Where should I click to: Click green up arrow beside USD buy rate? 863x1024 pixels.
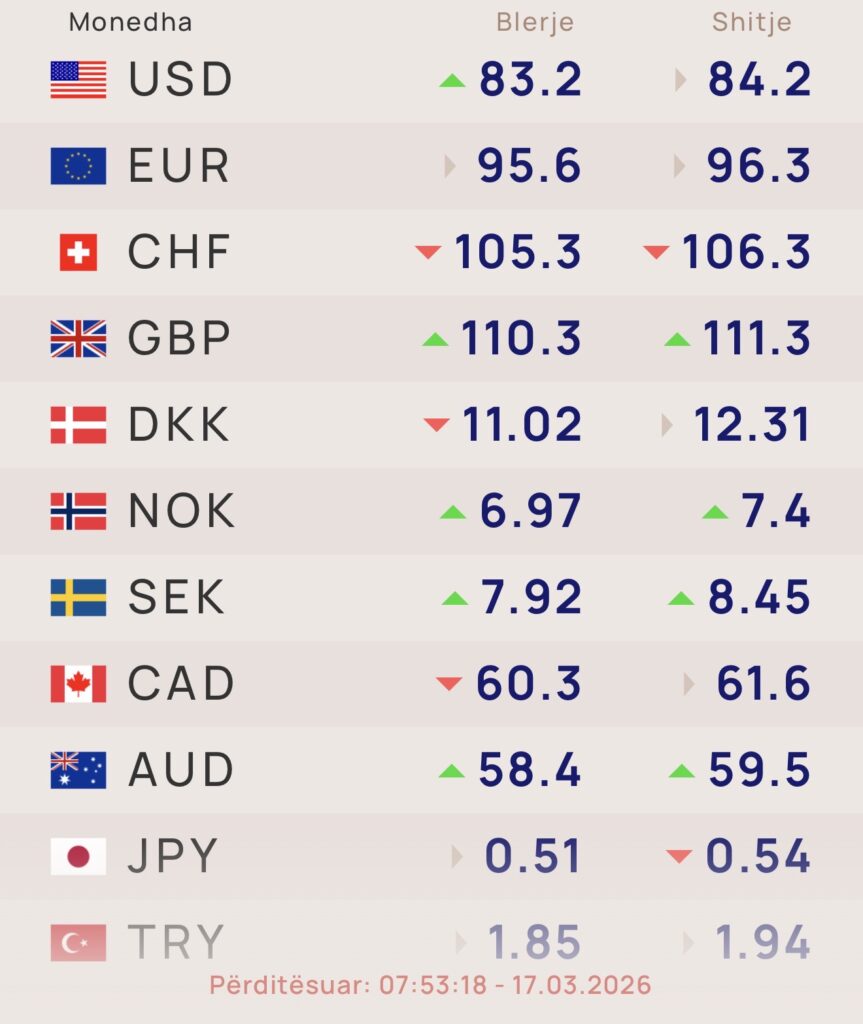[x=452, y=80]
